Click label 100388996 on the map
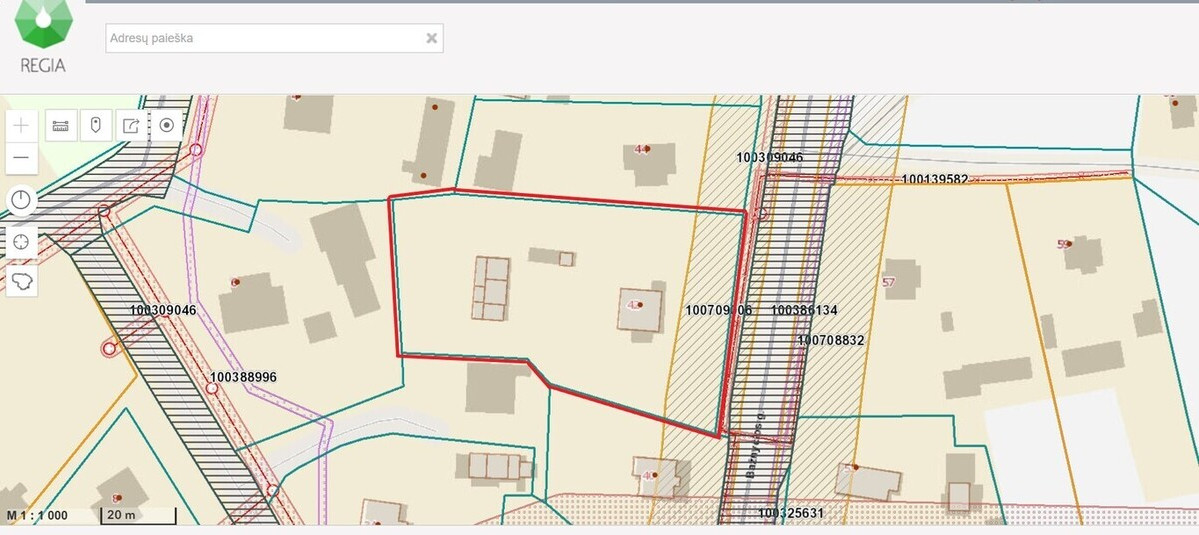1199x535 pixels. point(243,378)
